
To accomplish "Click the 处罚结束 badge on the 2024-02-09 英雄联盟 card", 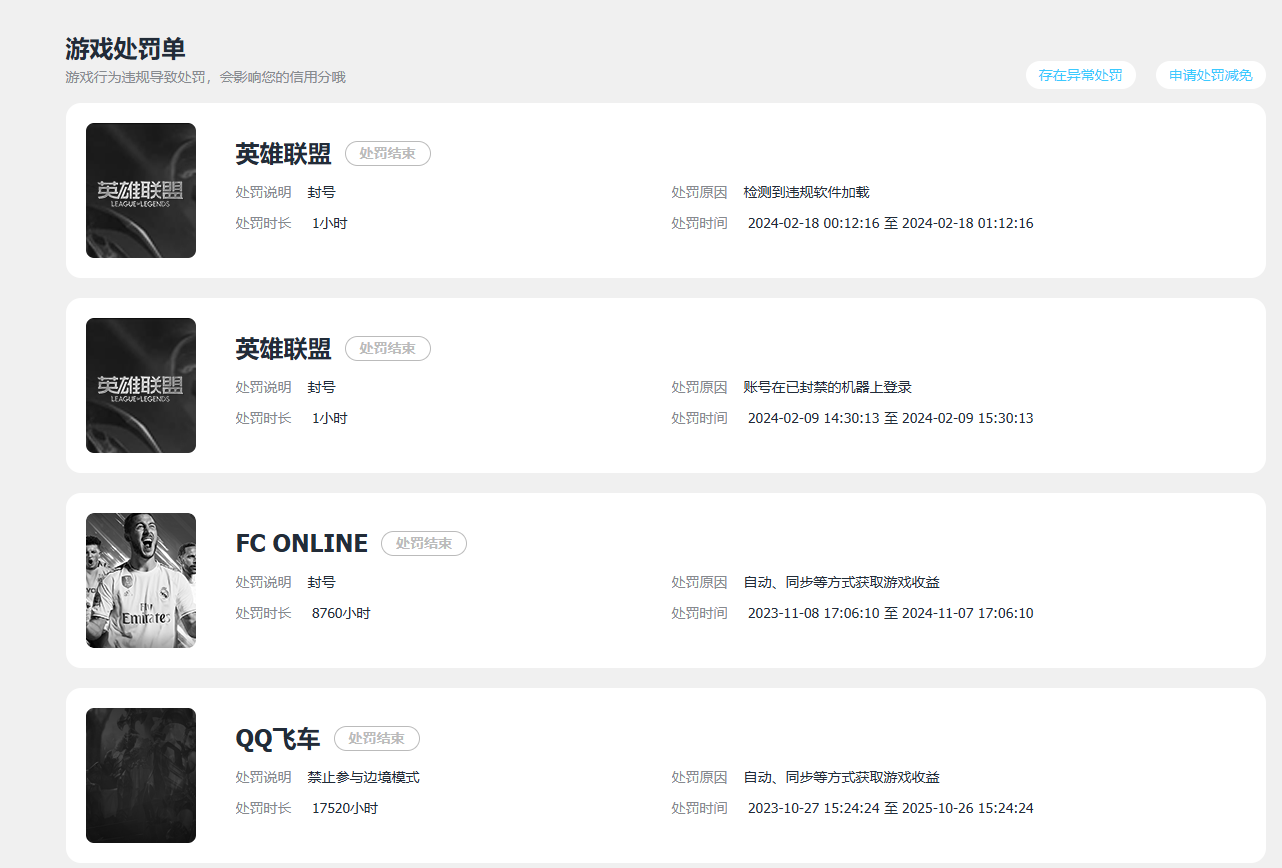I will coord(388,348).
